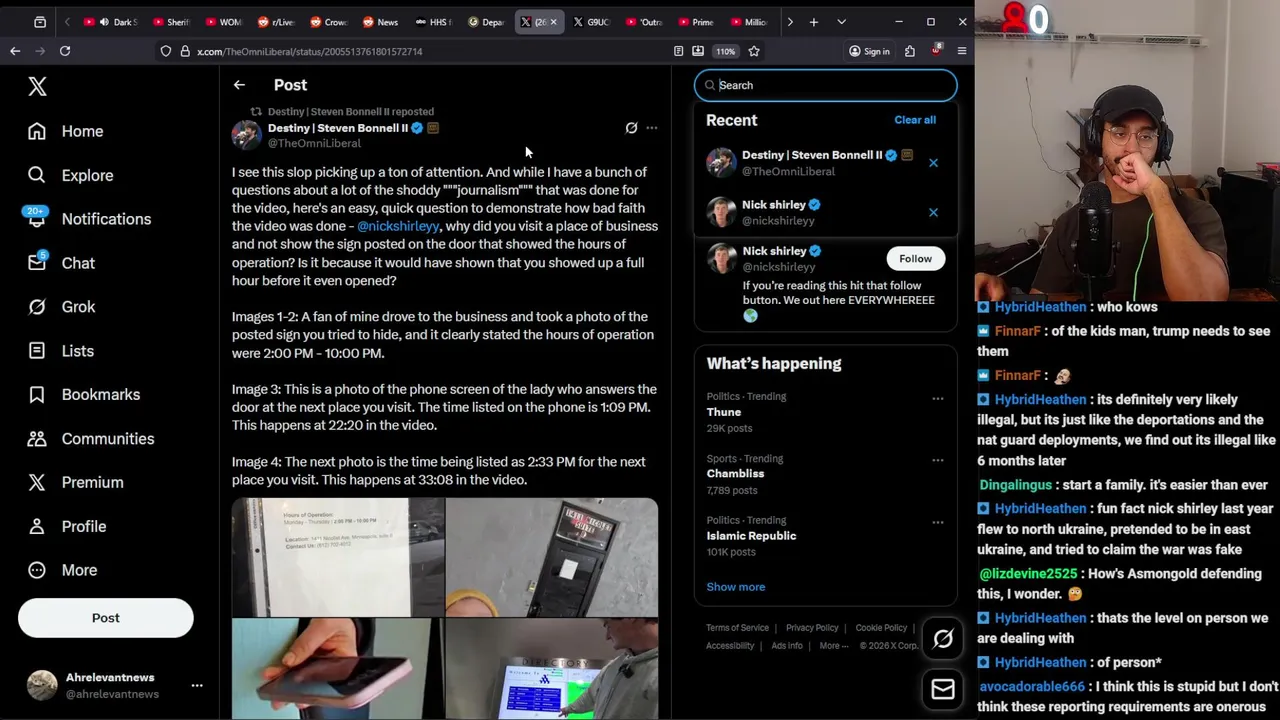The width and height of the screenshot is (1280, 720).
Task: Open Ahrelevantnews account options menu
Action: click(x=197, y=685)
